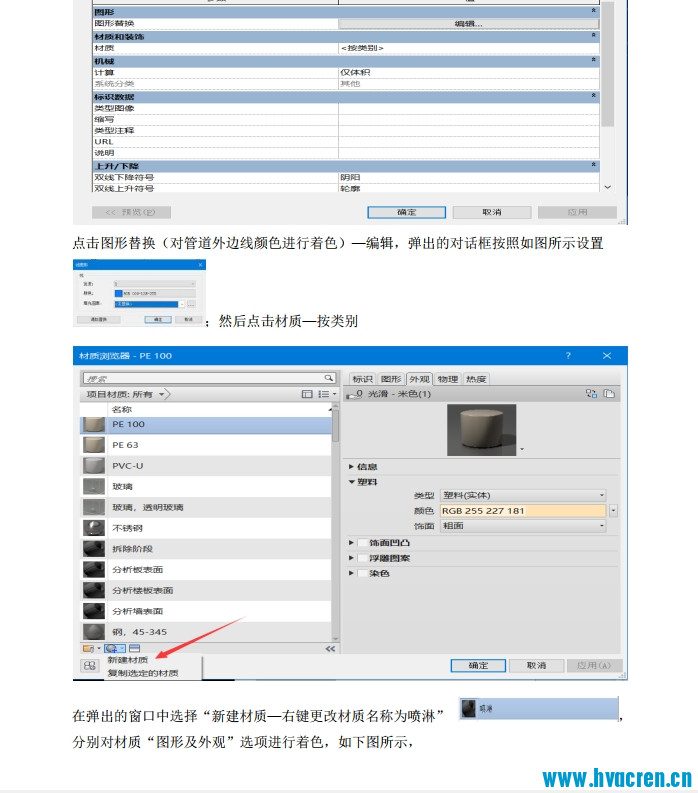
Task: Select the 拆除阶段 material swatch icon
Action: 94,549
